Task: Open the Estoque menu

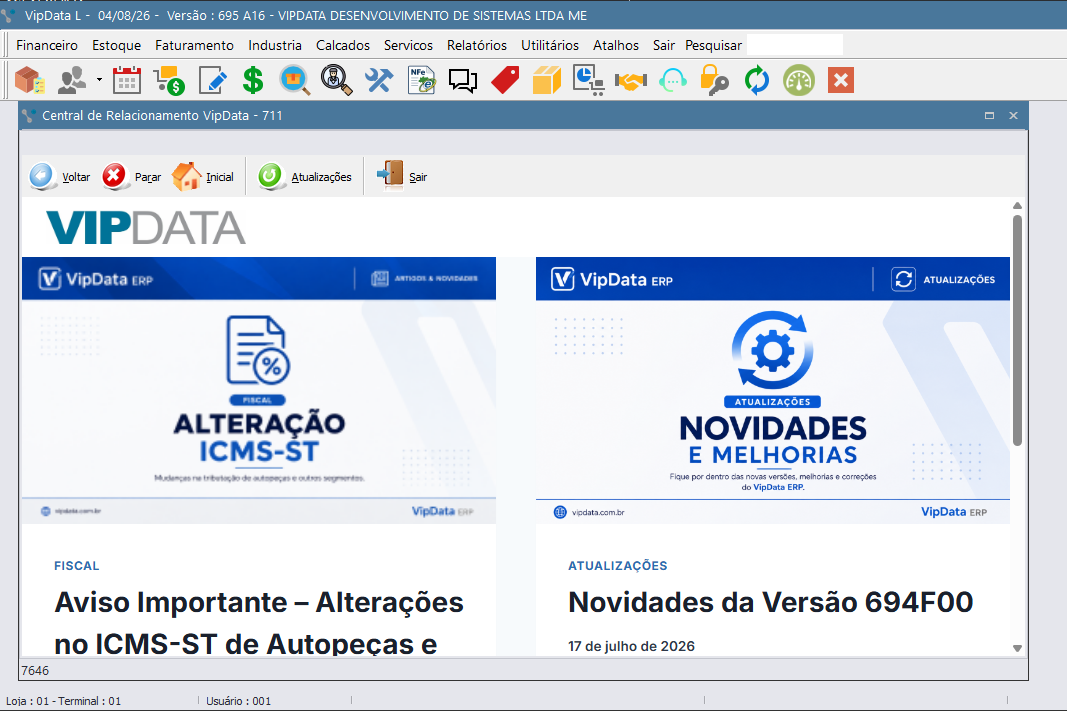Action: coord(116,45)
